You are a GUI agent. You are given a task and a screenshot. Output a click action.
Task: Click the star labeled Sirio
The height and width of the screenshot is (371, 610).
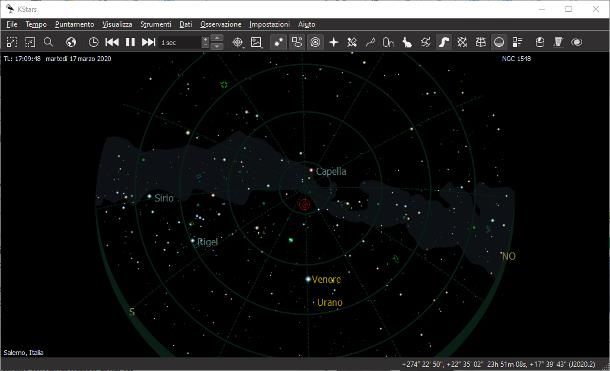point(149,196)
